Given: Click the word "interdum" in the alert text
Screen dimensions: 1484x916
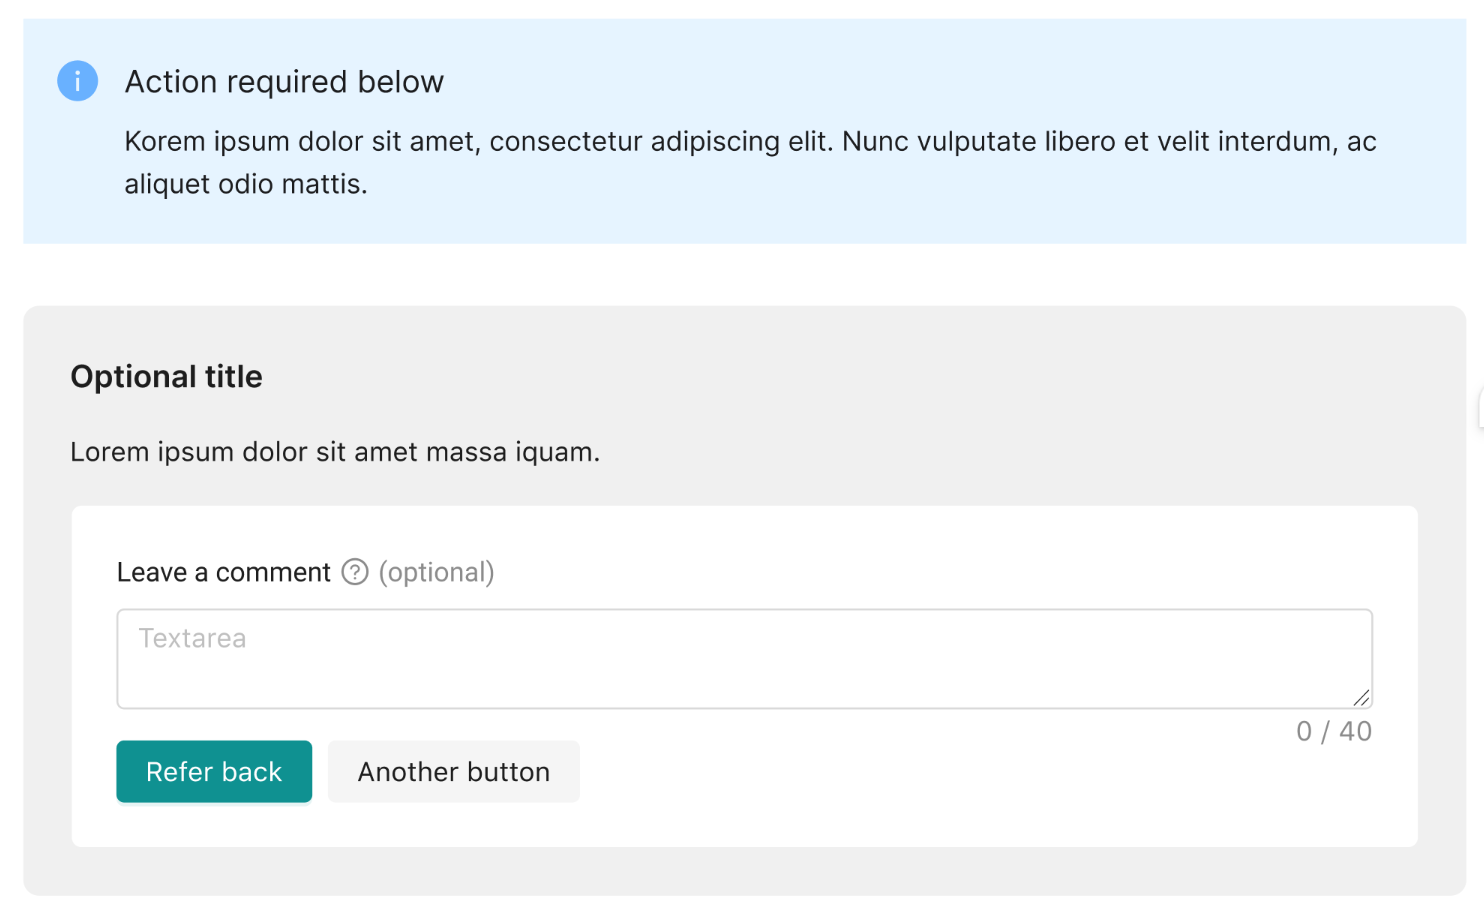Looking at the screenshot, I should [x=1275, y=142].
